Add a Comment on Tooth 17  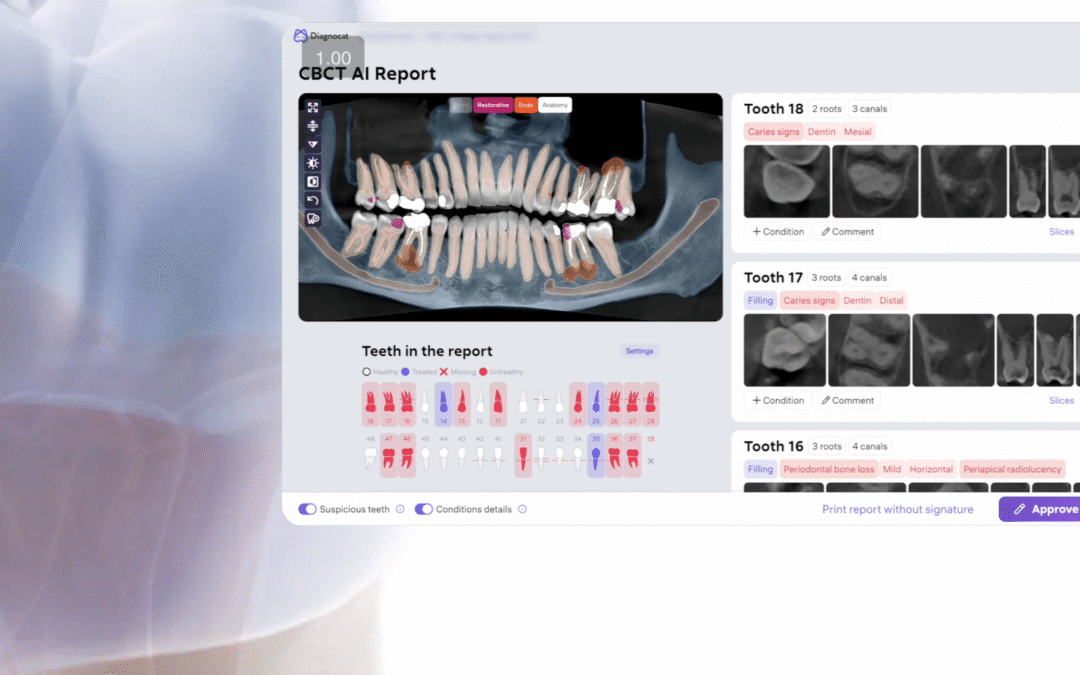(x=847, y=400)
